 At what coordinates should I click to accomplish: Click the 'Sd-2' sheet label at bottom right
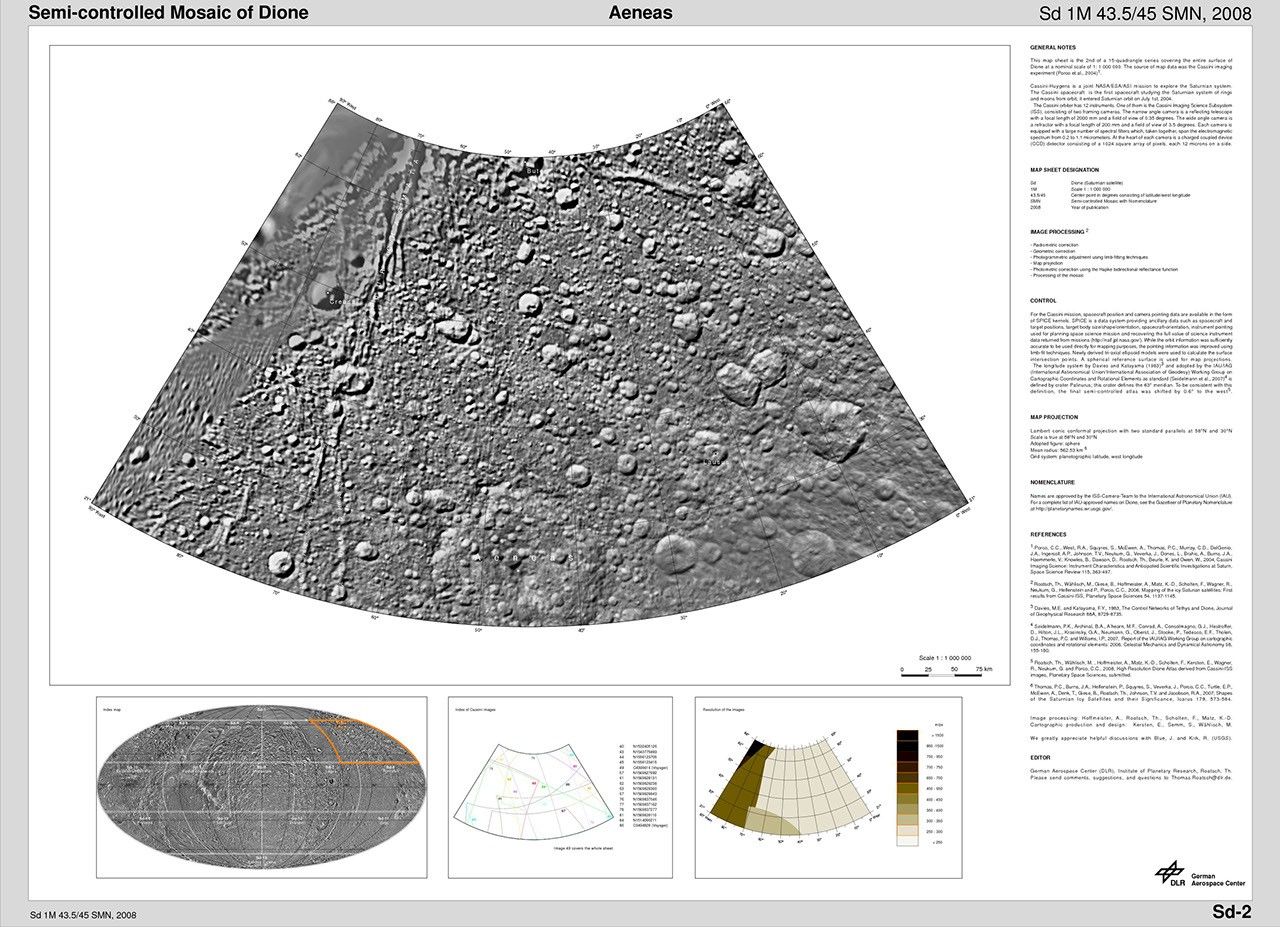pyautogui.click(x=1231, y=911)
